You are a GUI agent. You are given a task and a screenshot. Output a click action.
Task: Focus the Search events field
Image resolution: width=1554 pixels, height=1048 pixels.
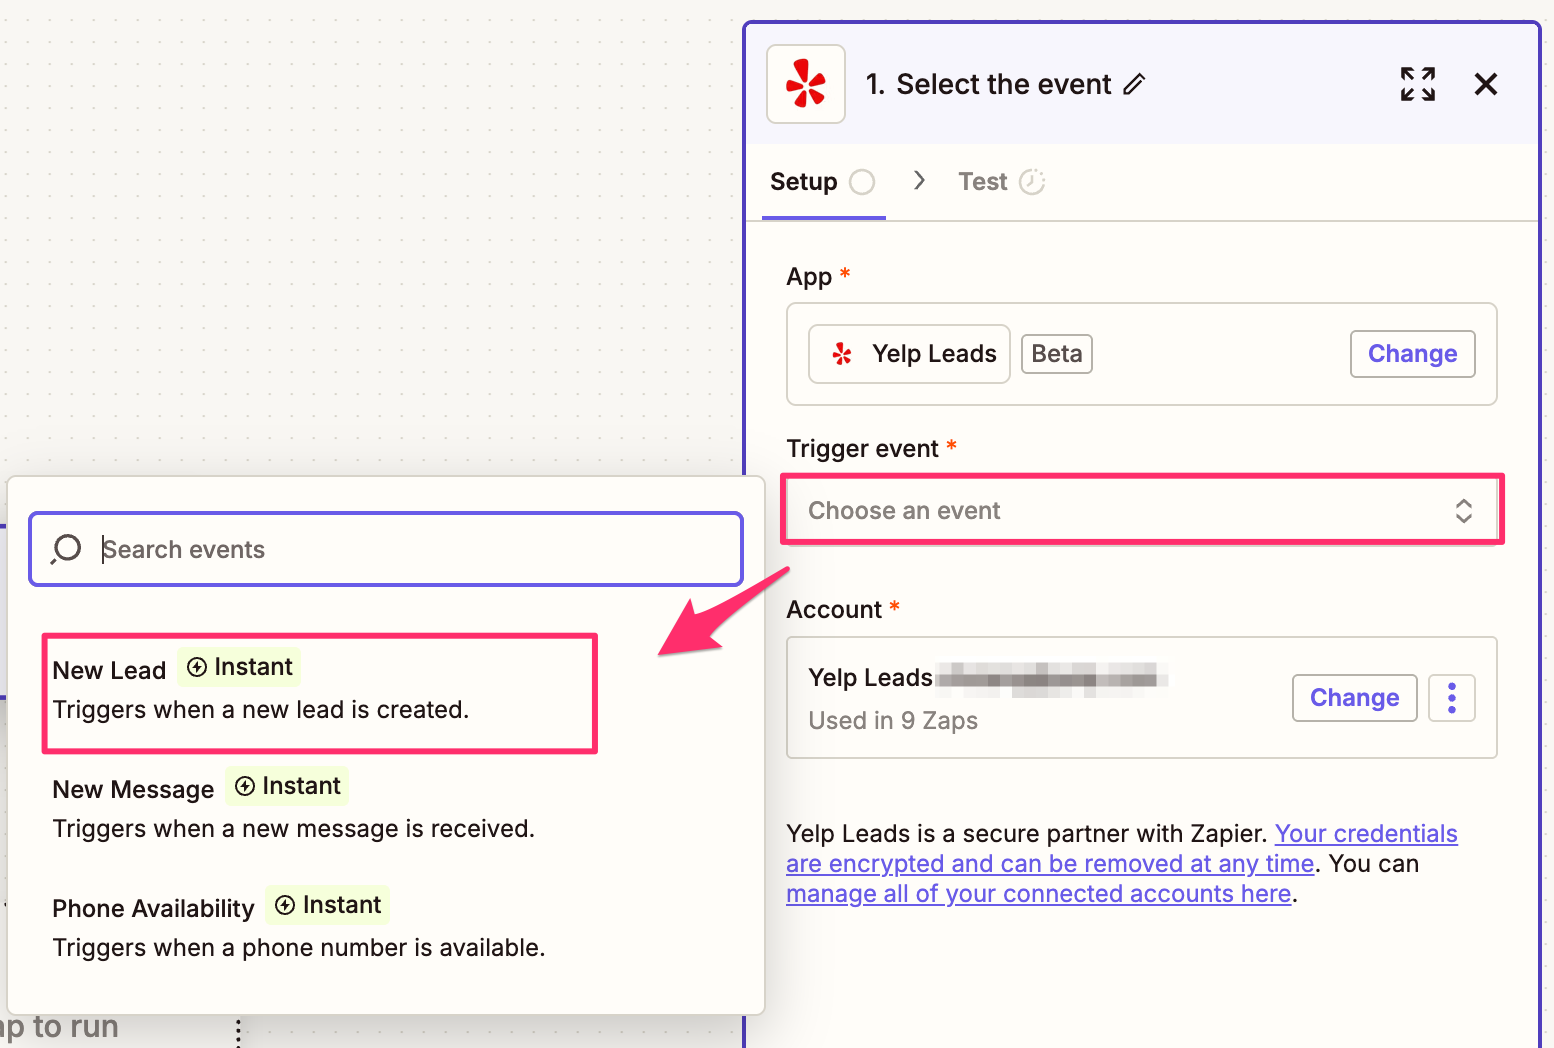click(386, 549)
